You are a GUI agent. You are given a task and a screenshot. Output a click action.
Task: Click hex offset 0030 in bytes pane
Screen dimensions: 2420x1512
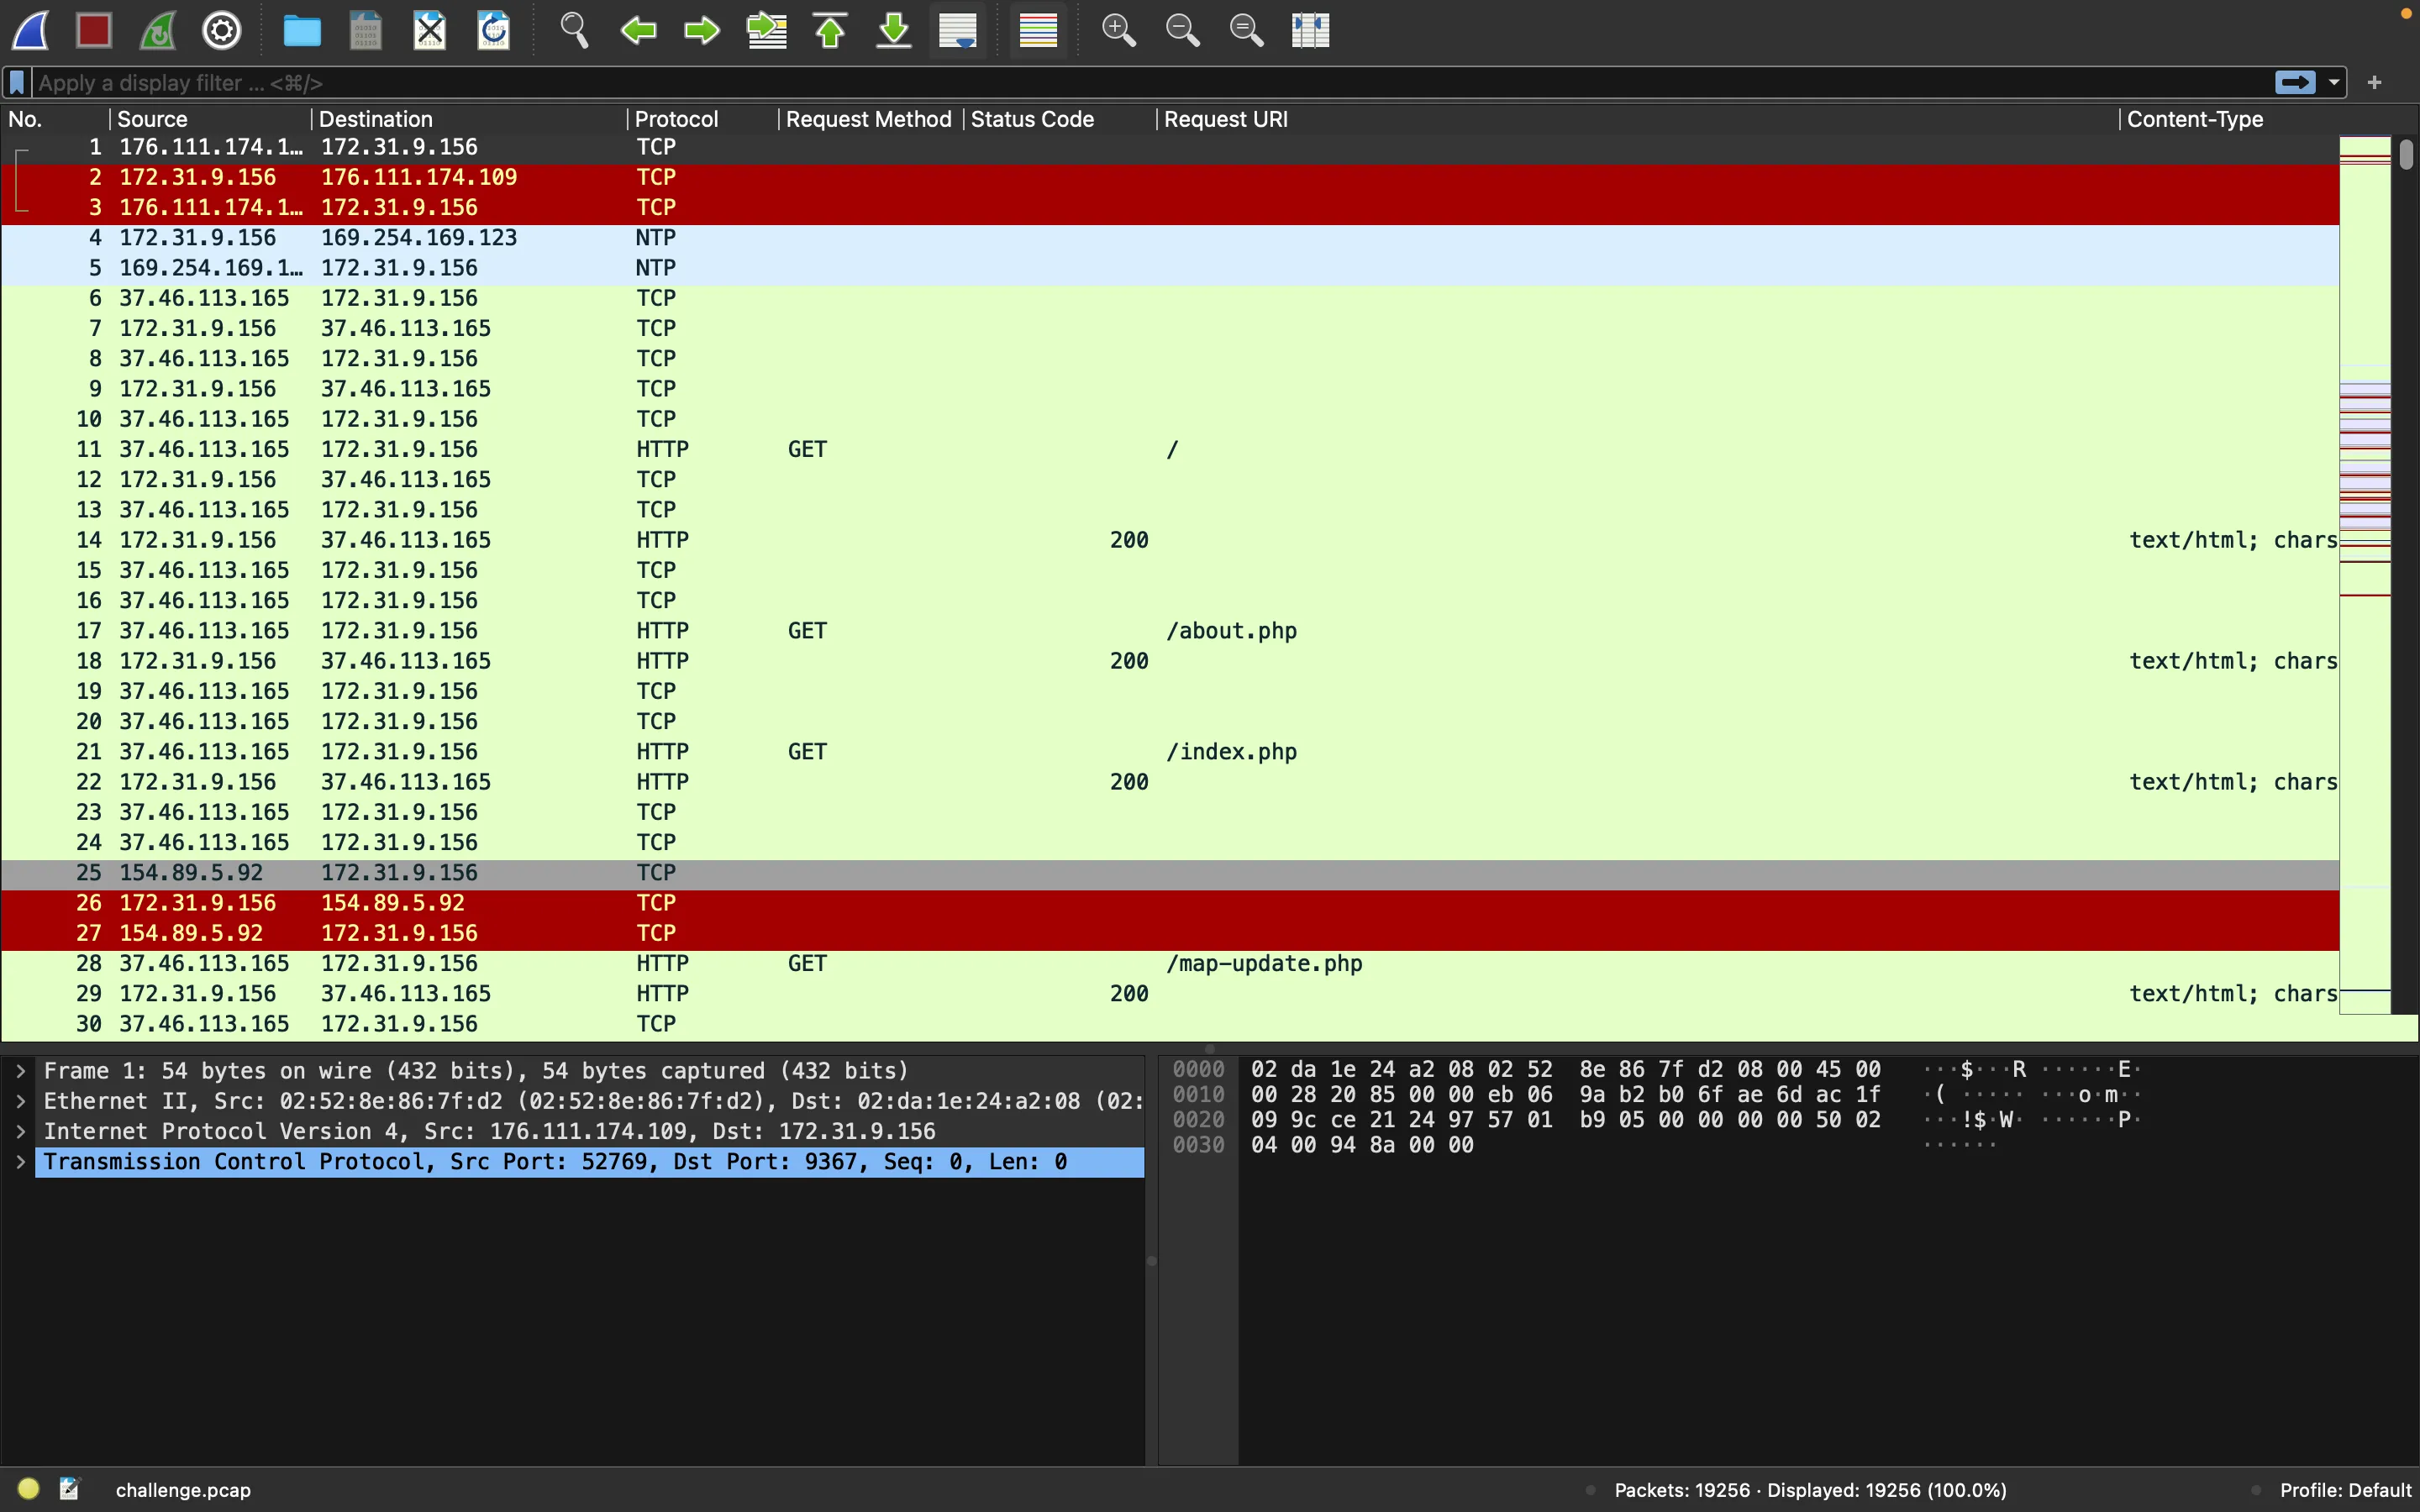pos(1198,1145)
